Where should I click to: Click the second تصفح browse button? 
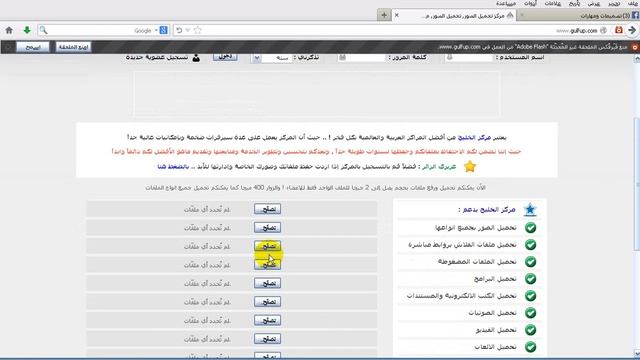click(x=267, y=227)
